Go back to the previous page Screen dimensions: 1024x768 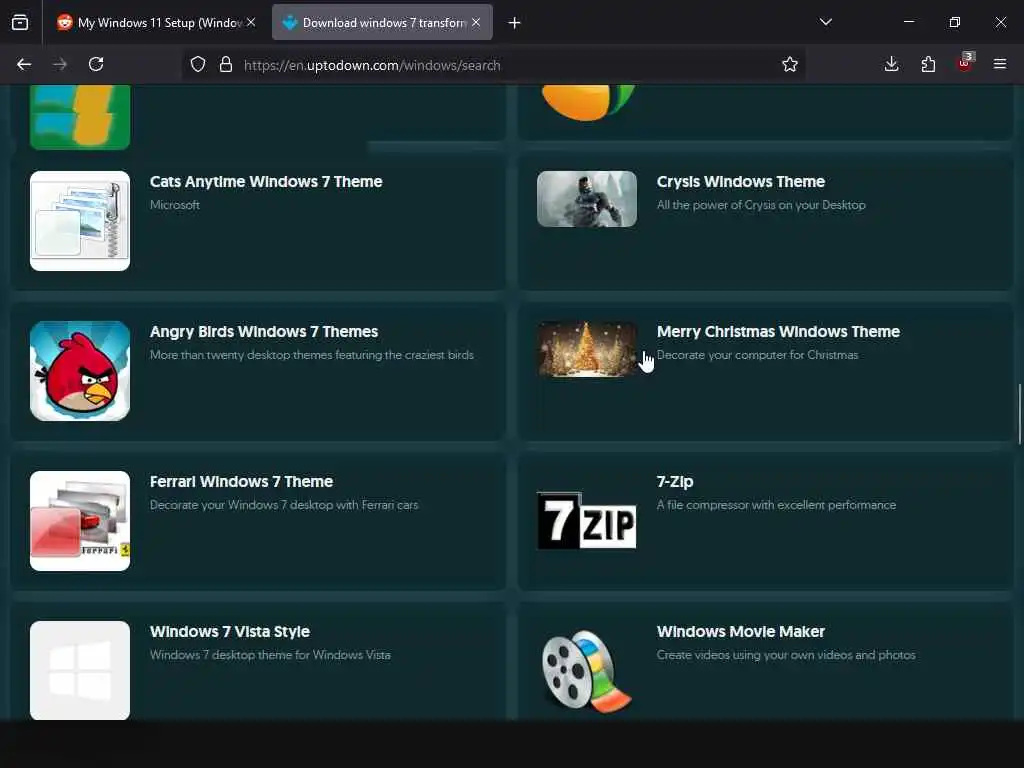coord(24,64)
